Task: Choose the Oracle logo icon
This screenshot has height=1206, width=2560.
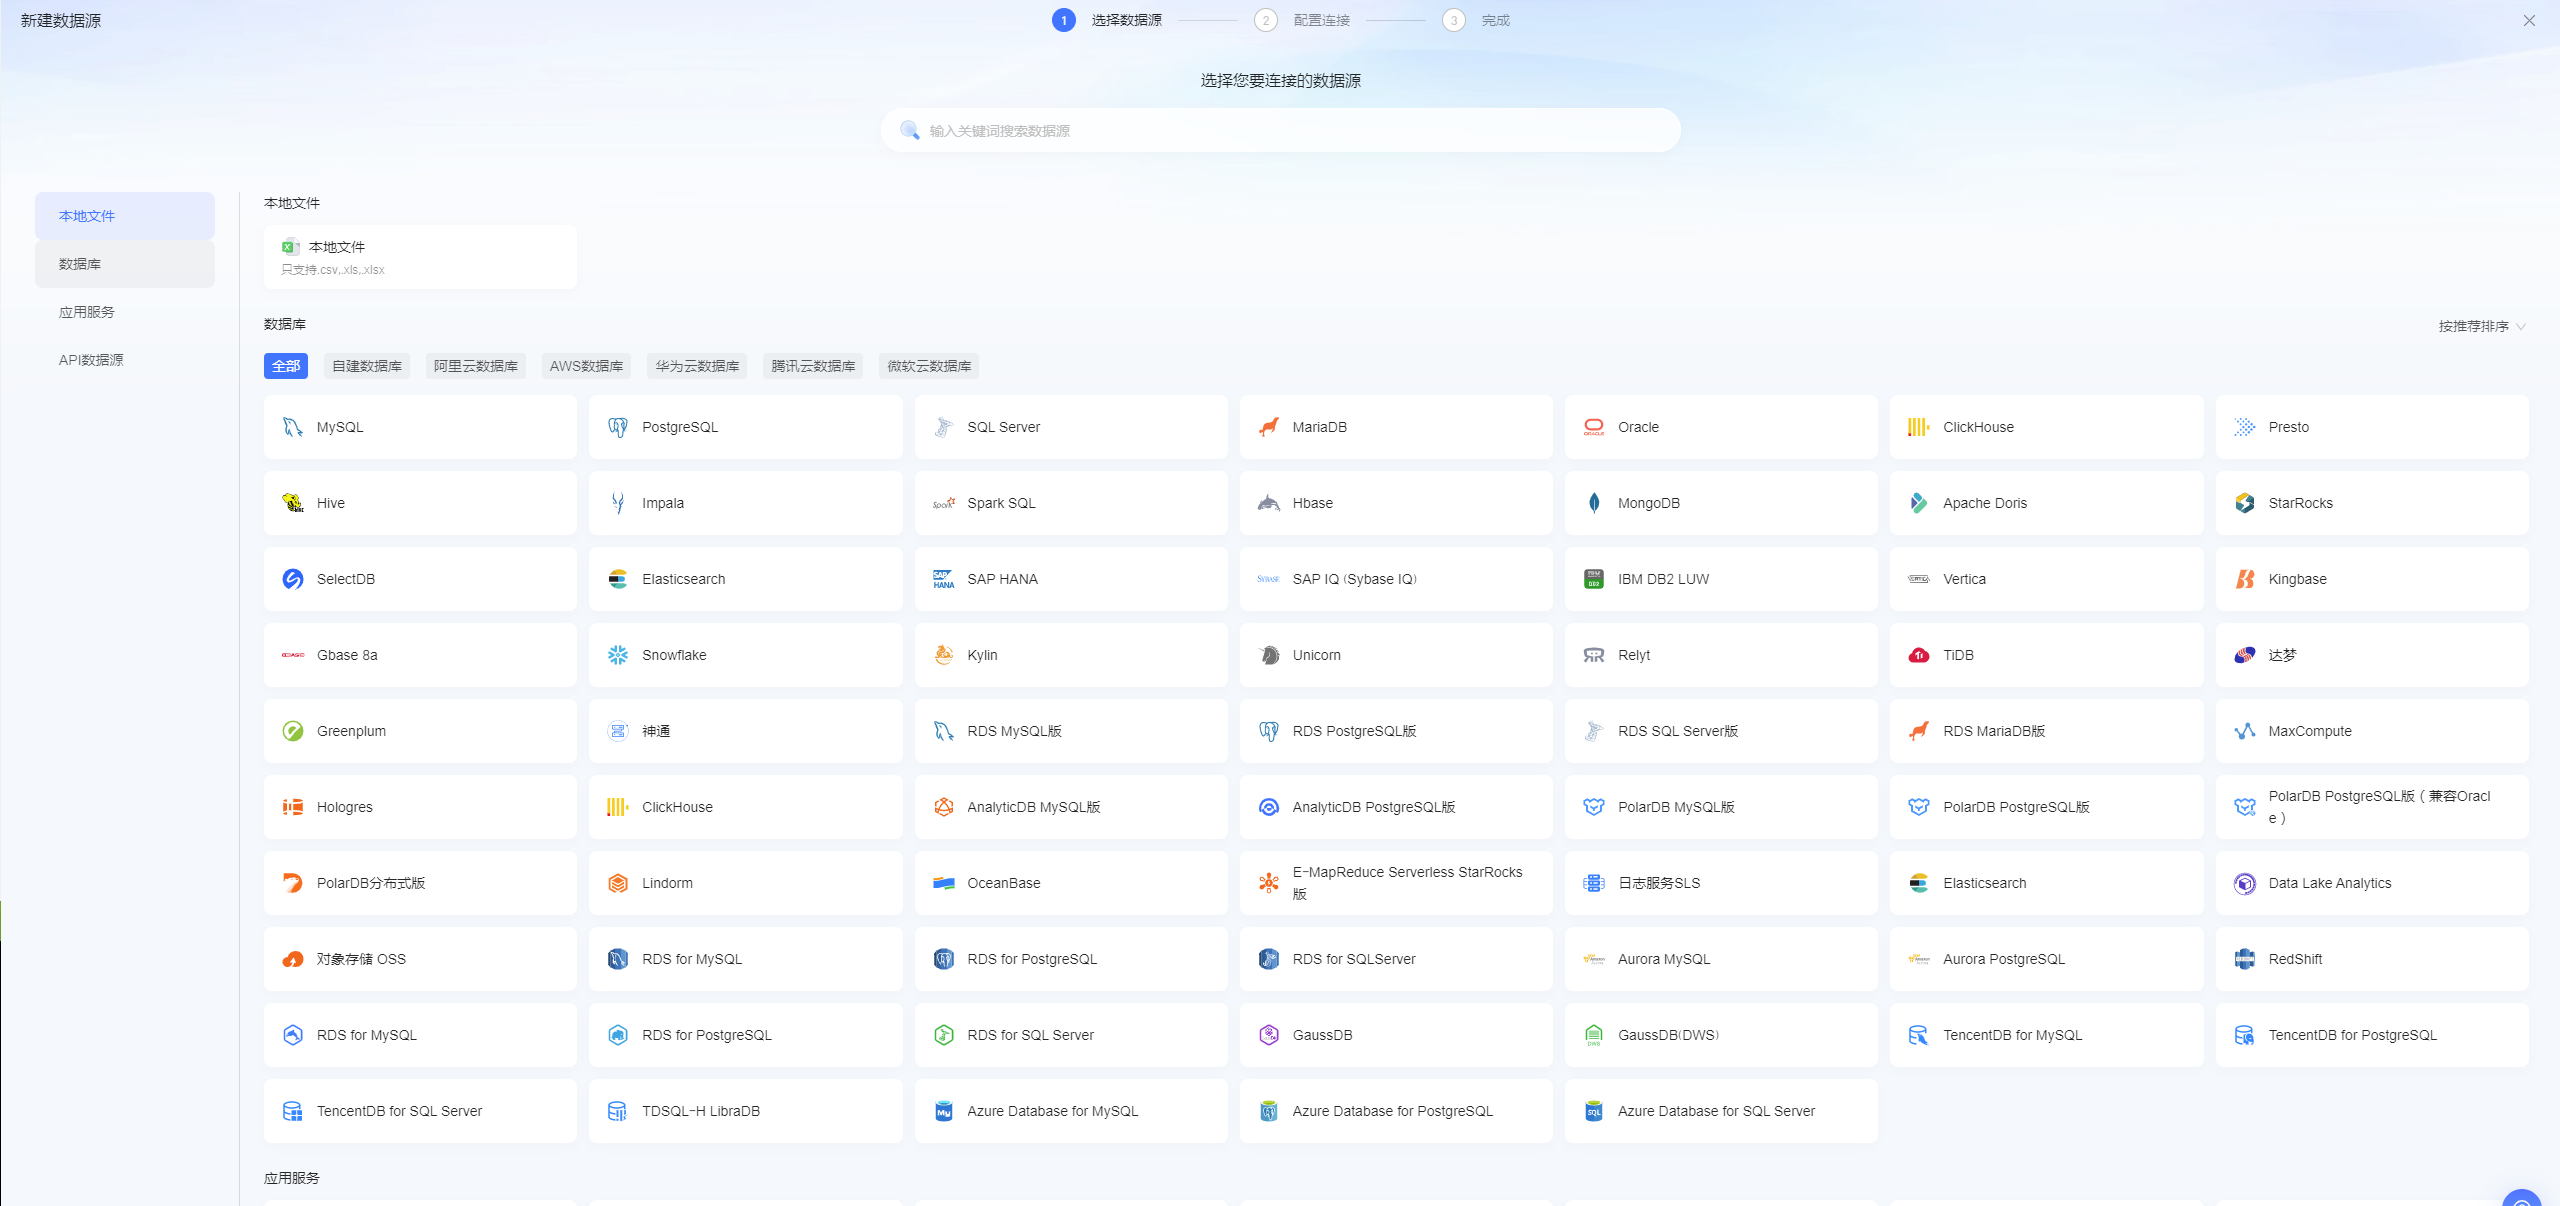Action: (1594, 427)
